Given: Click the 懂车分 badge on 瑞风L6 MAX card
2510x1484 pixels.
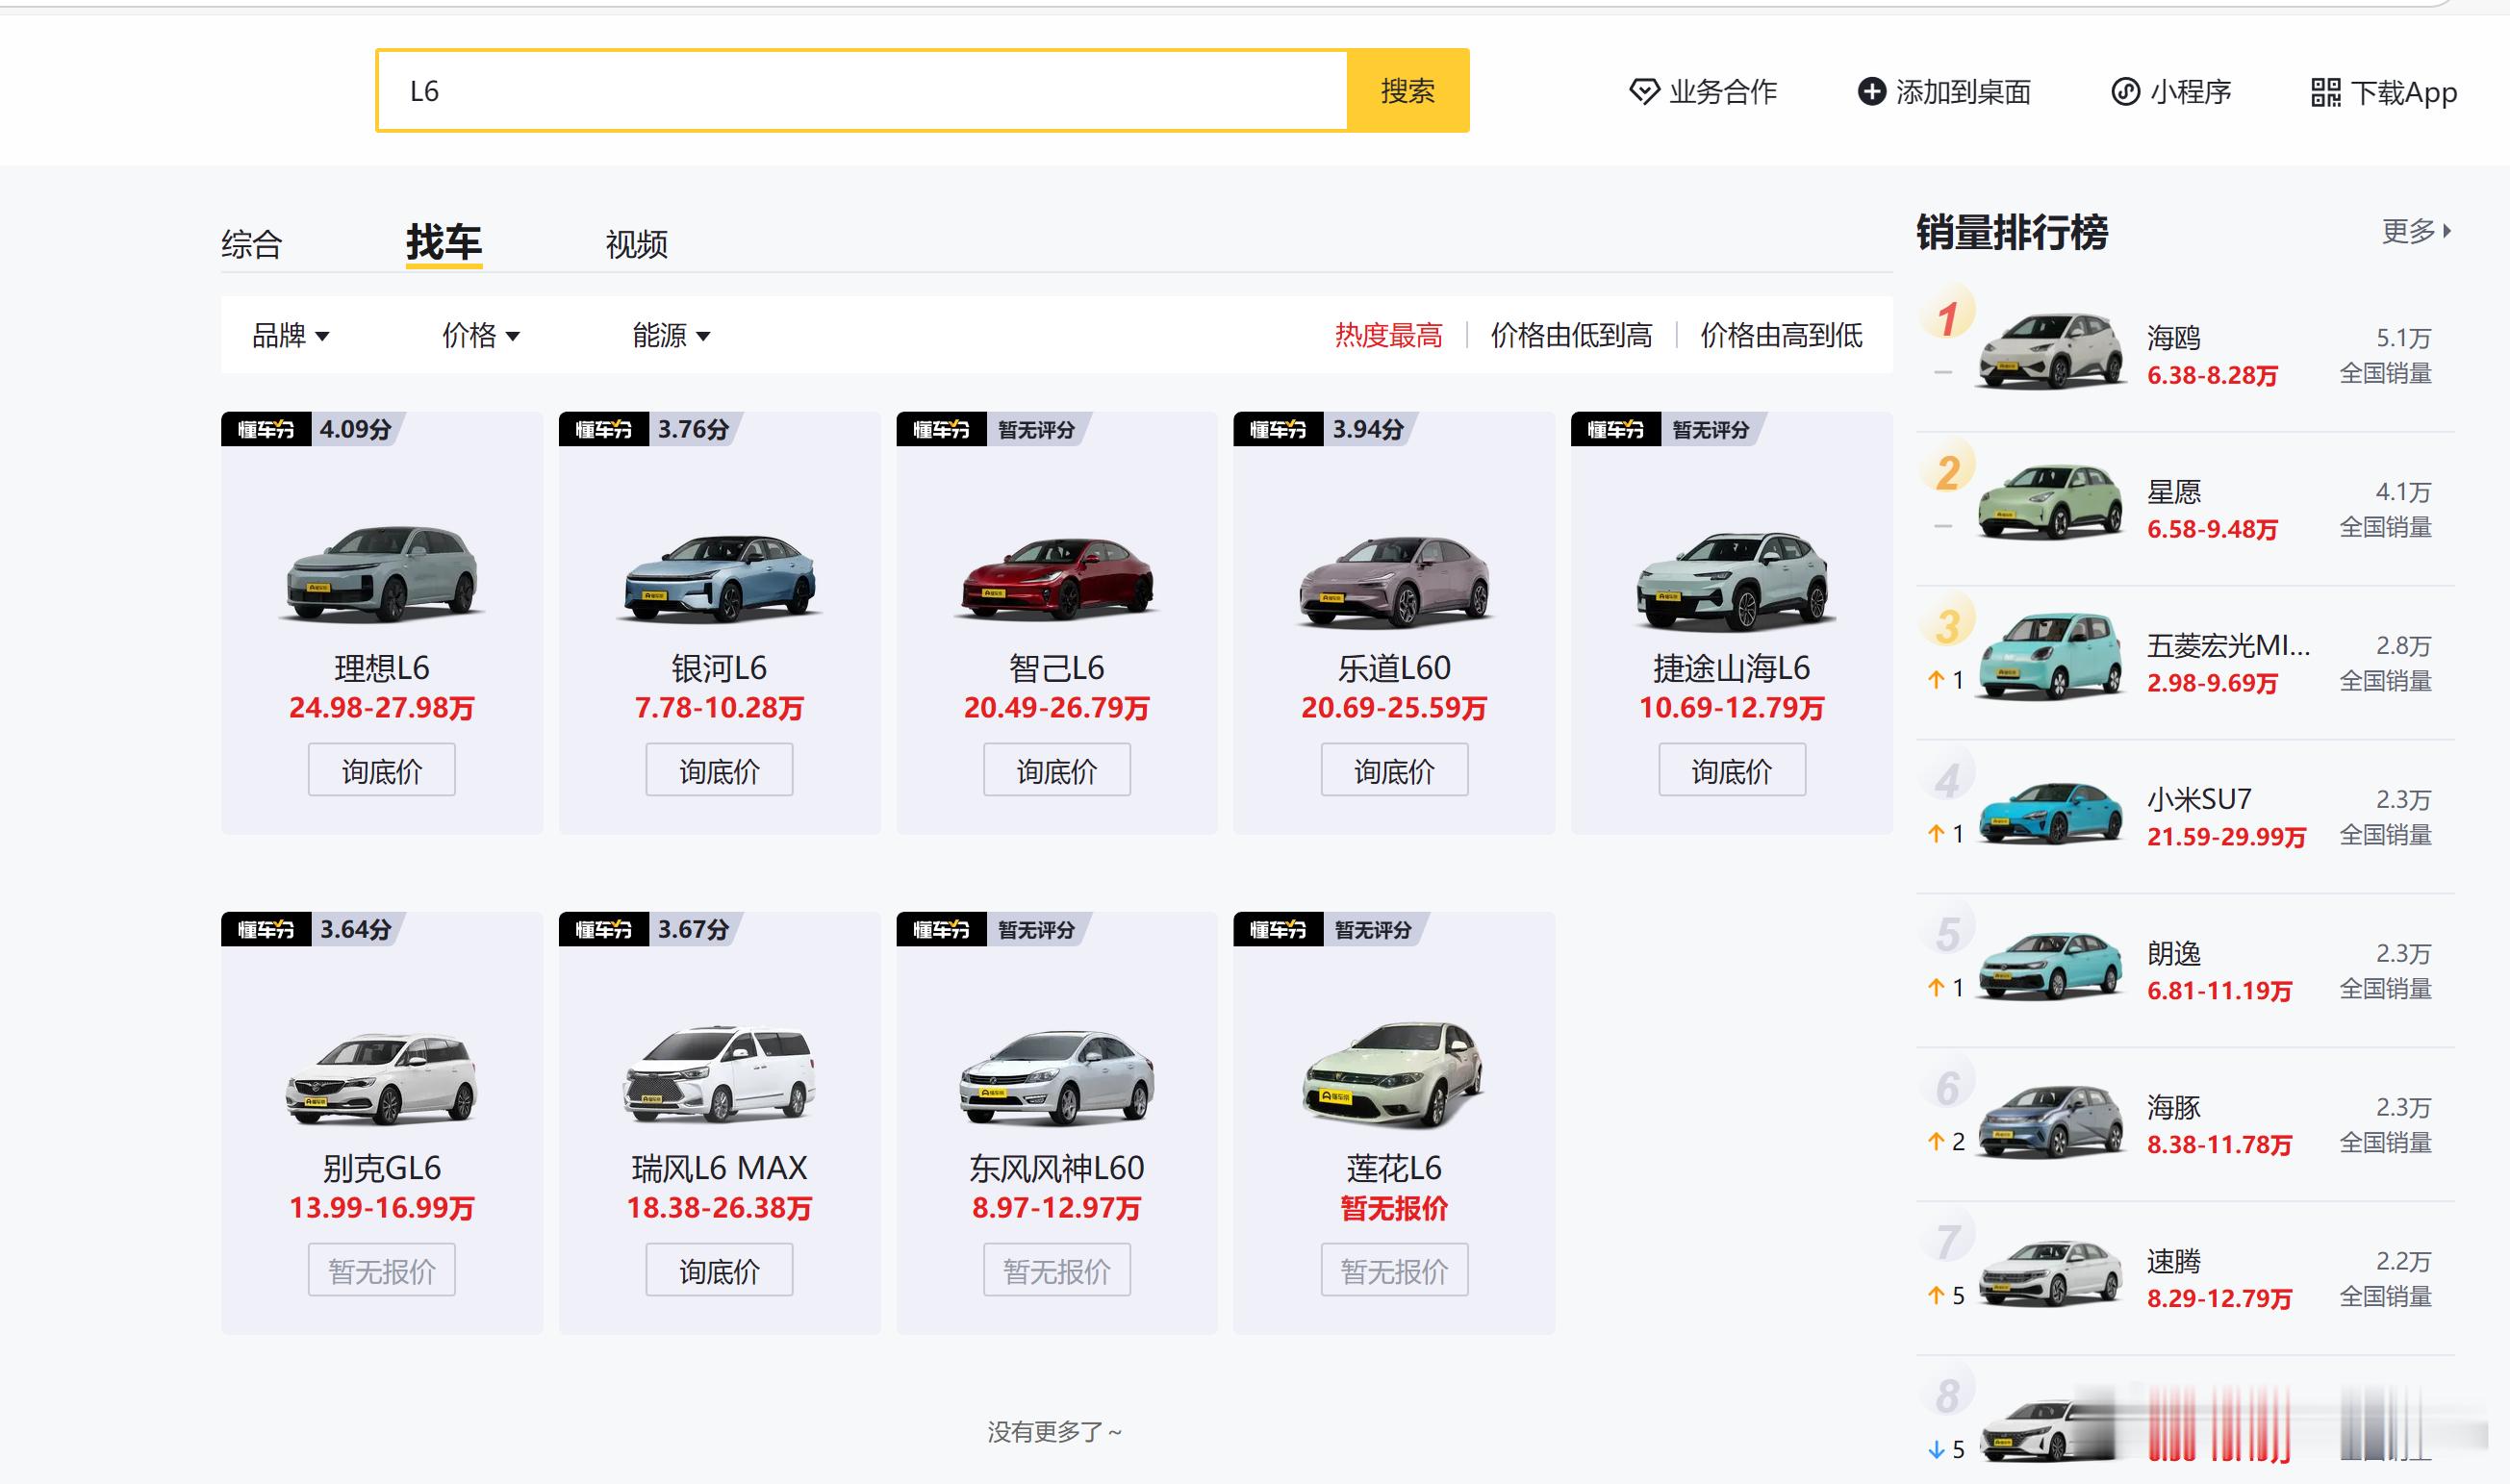Looking at the screenshot, I should [x=604, y=929].
